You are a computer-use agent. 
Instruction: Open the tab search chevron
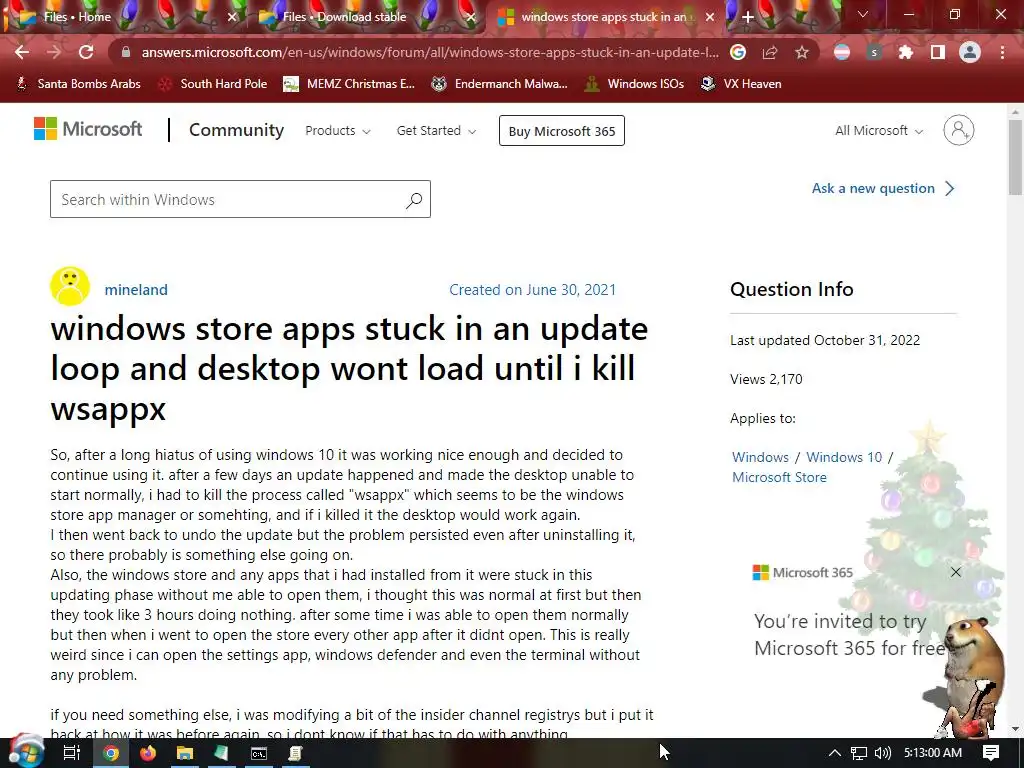point(863,14)
